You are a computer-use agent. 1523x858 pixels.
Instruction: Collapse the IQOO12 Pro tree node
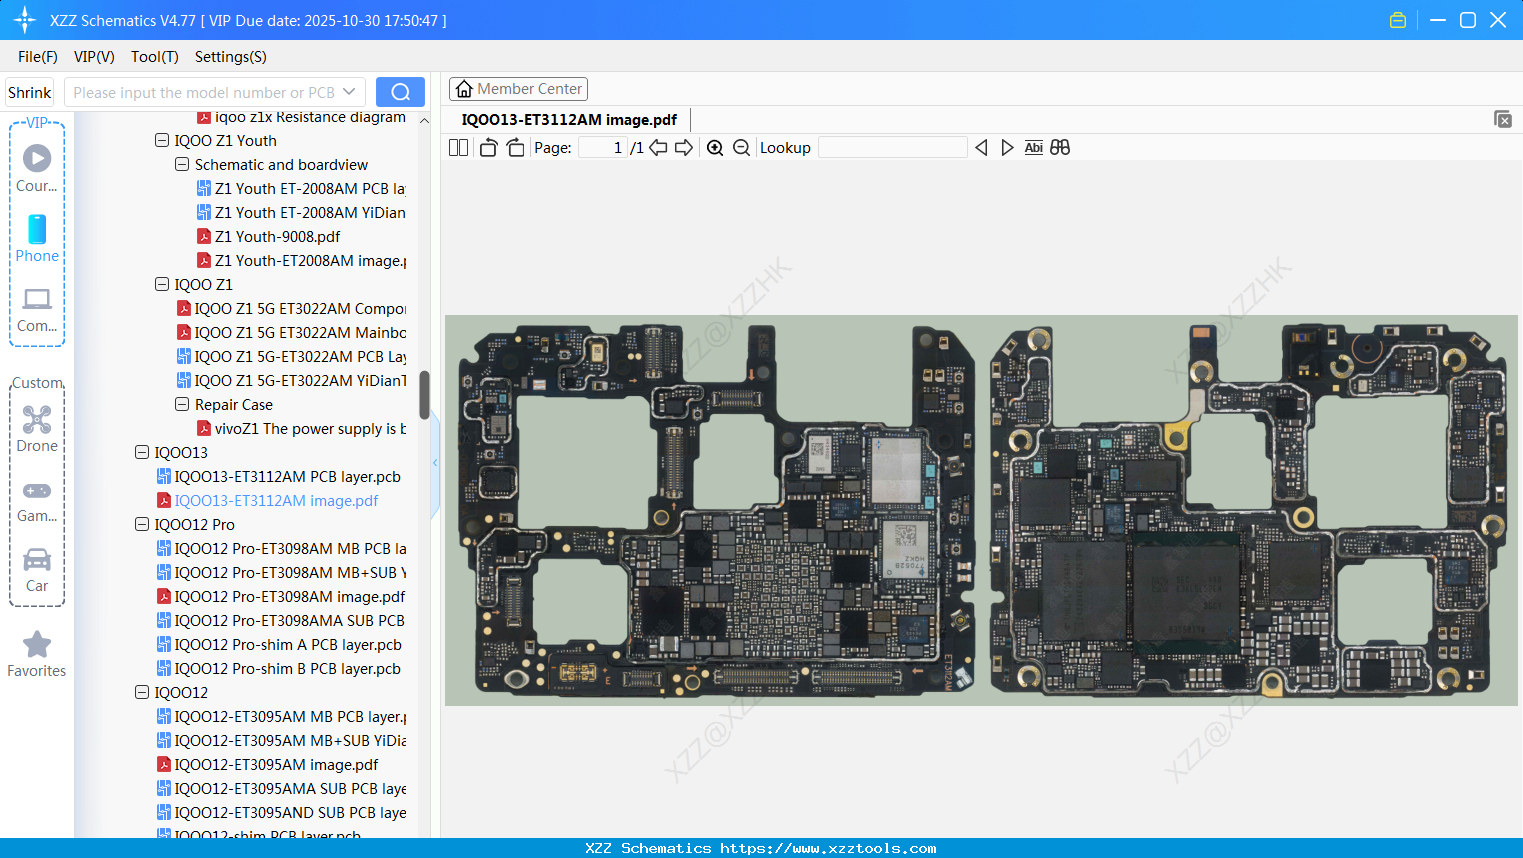[142, 525]
